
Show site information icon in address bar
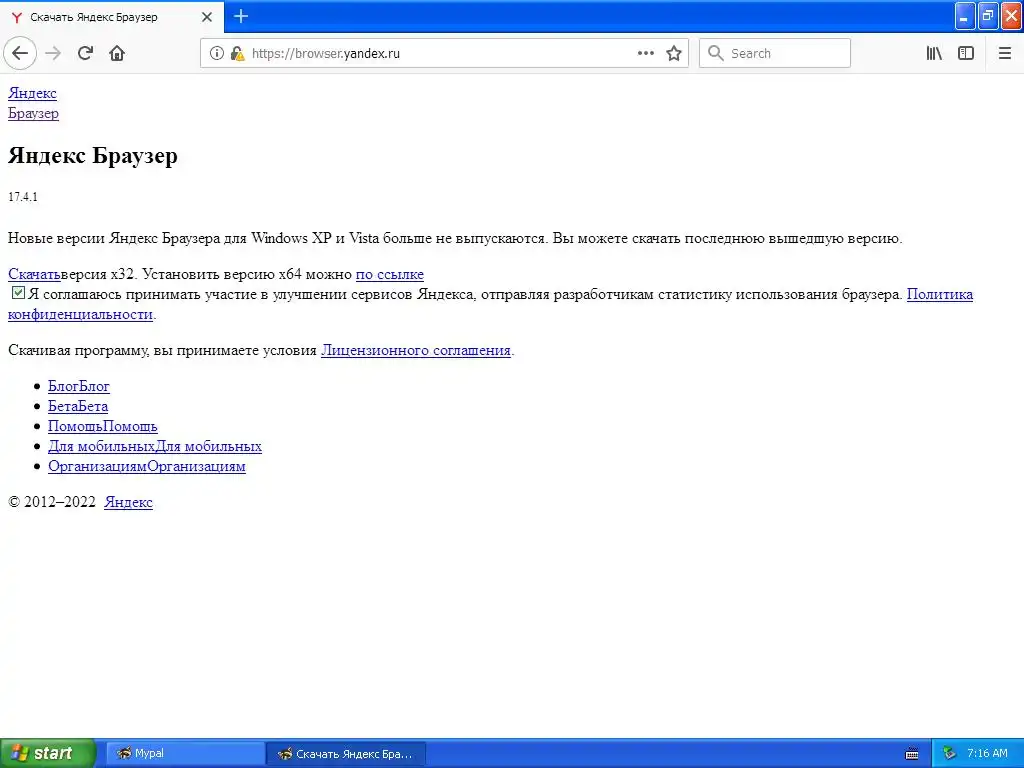(x=217, y=54)
